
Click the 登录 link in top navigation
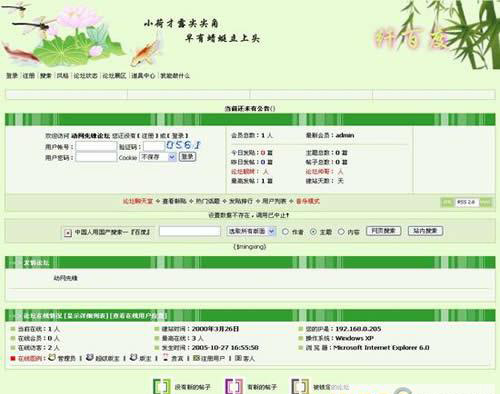[12, 76]
